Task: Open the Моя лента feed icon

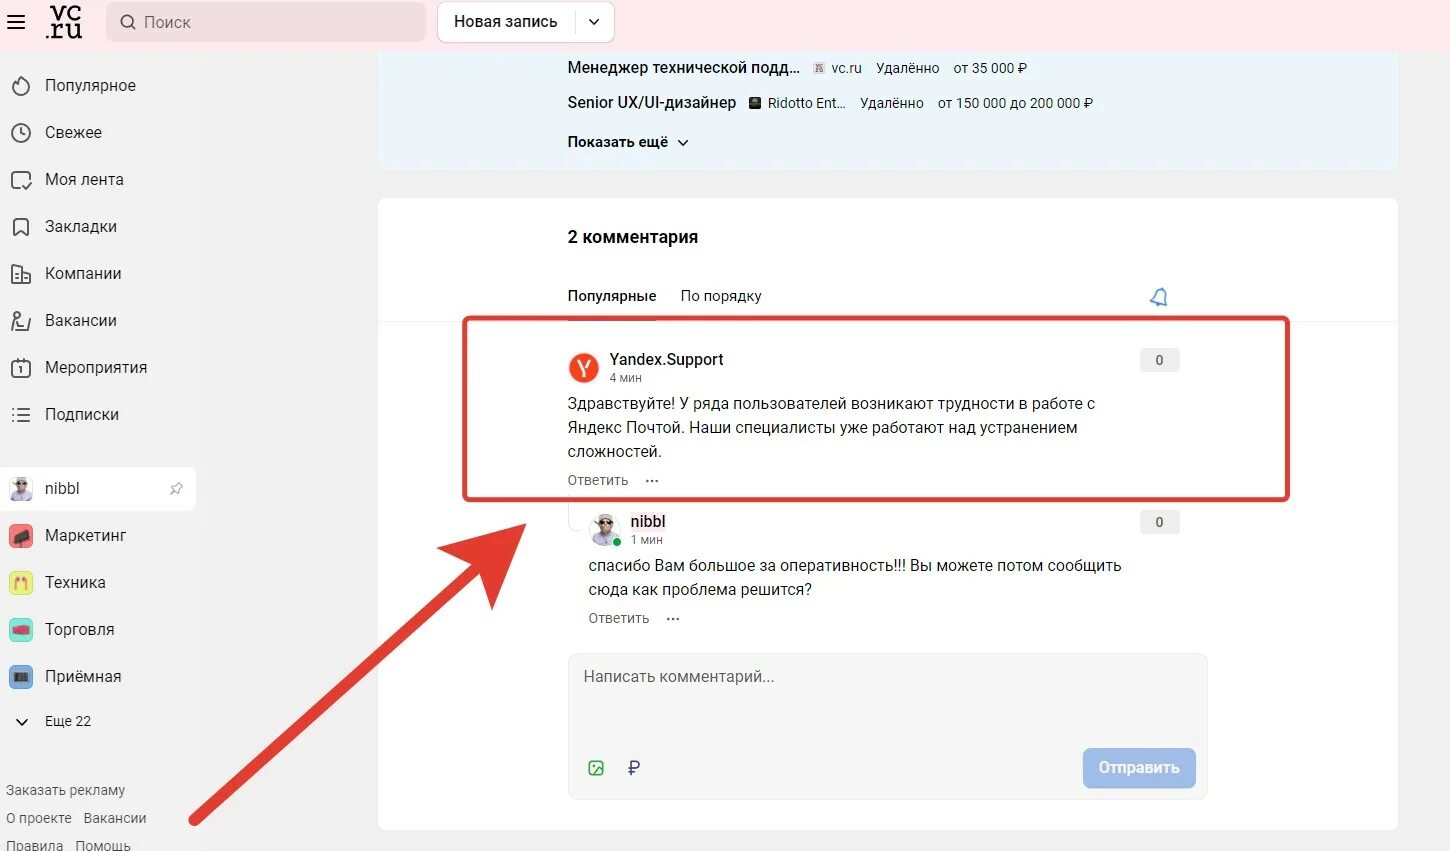Action: pyautogui.click(x=21, y=180)
